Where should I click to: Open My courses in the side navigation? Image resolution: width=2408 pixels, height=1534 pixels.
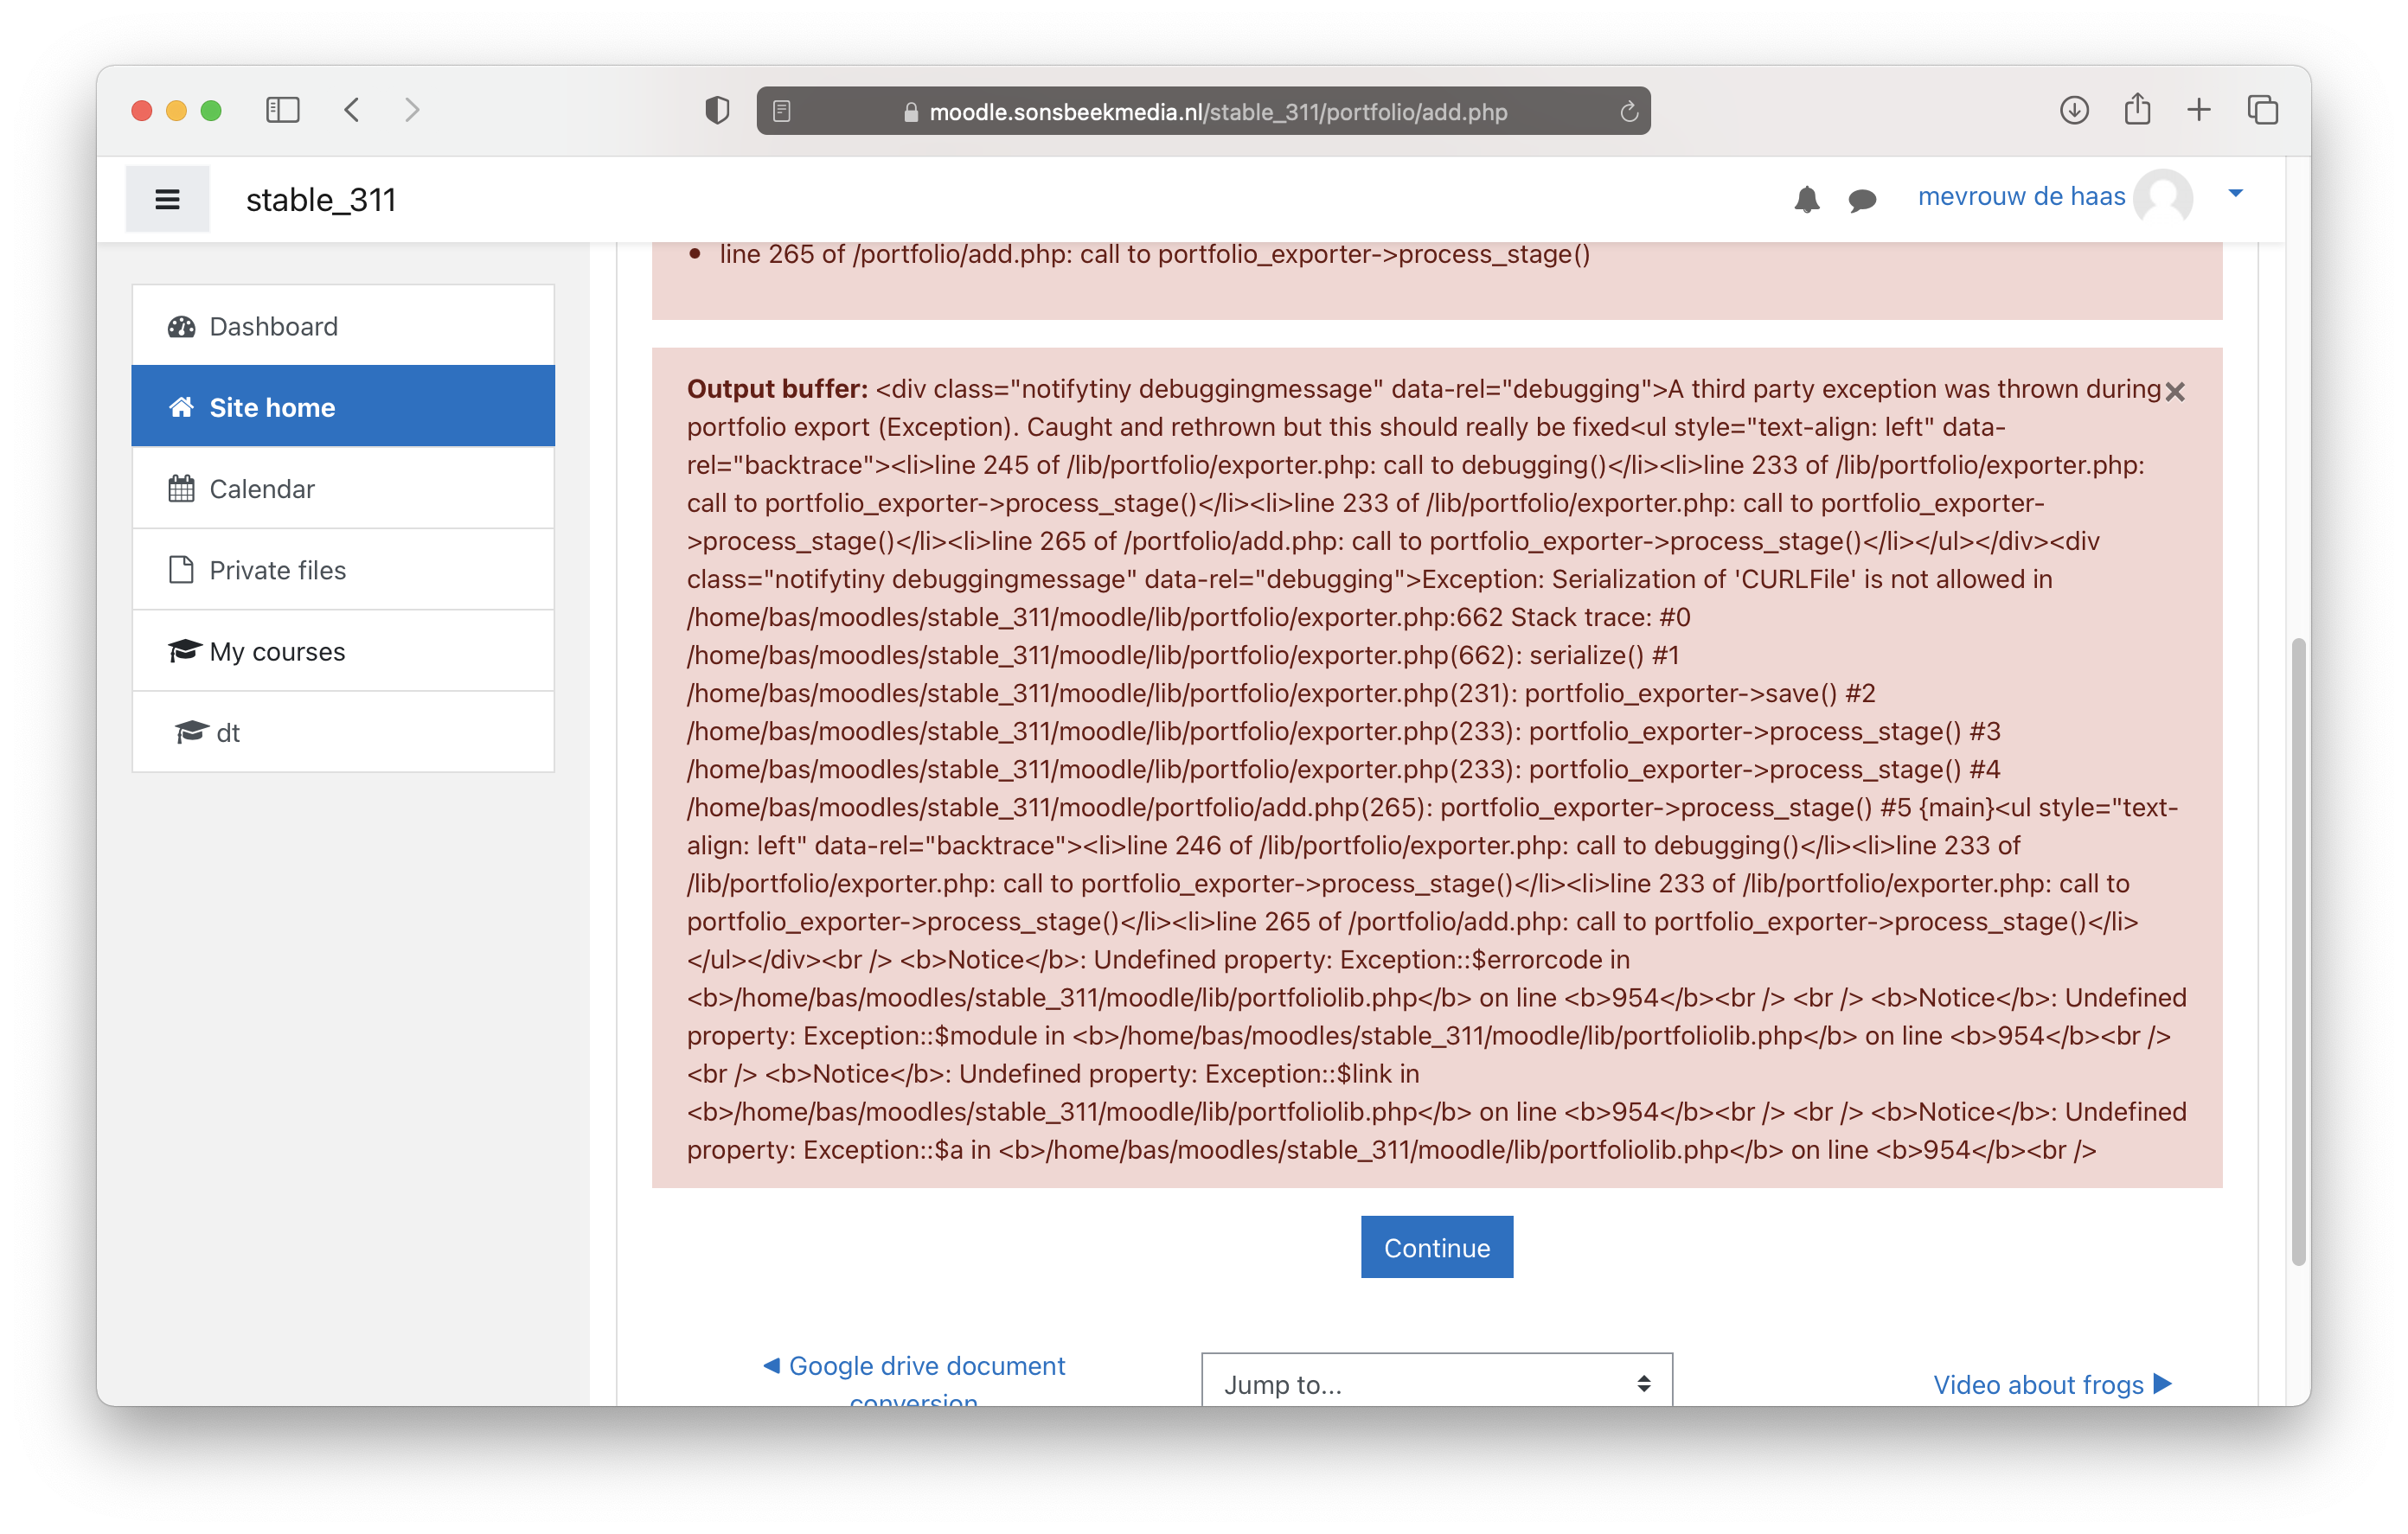pyautogui.click(x=343, y=652)
